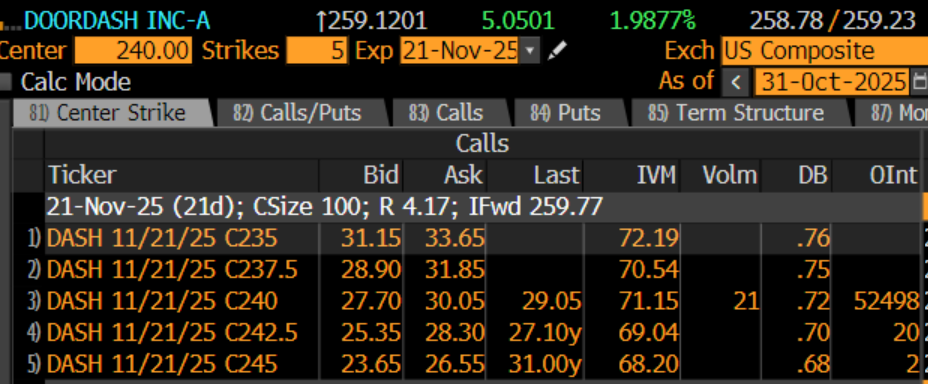Screen dimensions: 928x384
Task: Click the percent change 1.9877%
Action: (653, 21)
